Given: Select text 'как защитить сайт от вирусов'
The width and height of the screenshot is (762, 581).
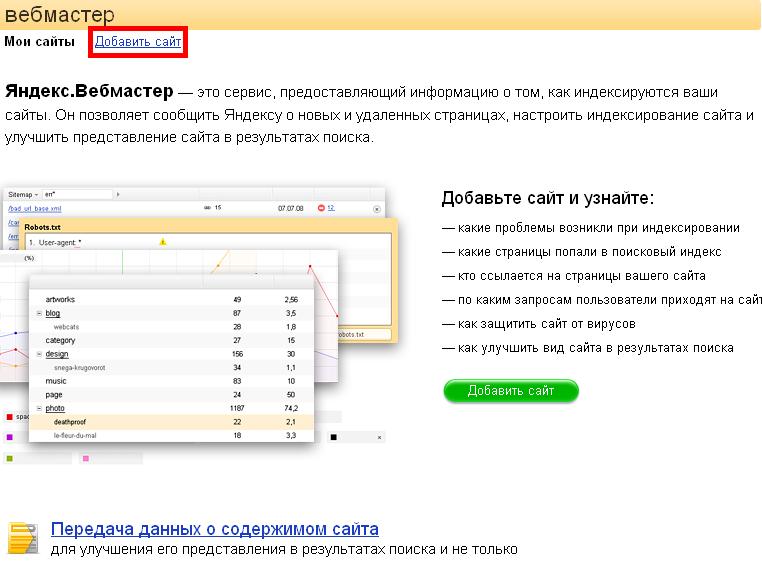Looking at the screenshot, I should tap(547, 324).
